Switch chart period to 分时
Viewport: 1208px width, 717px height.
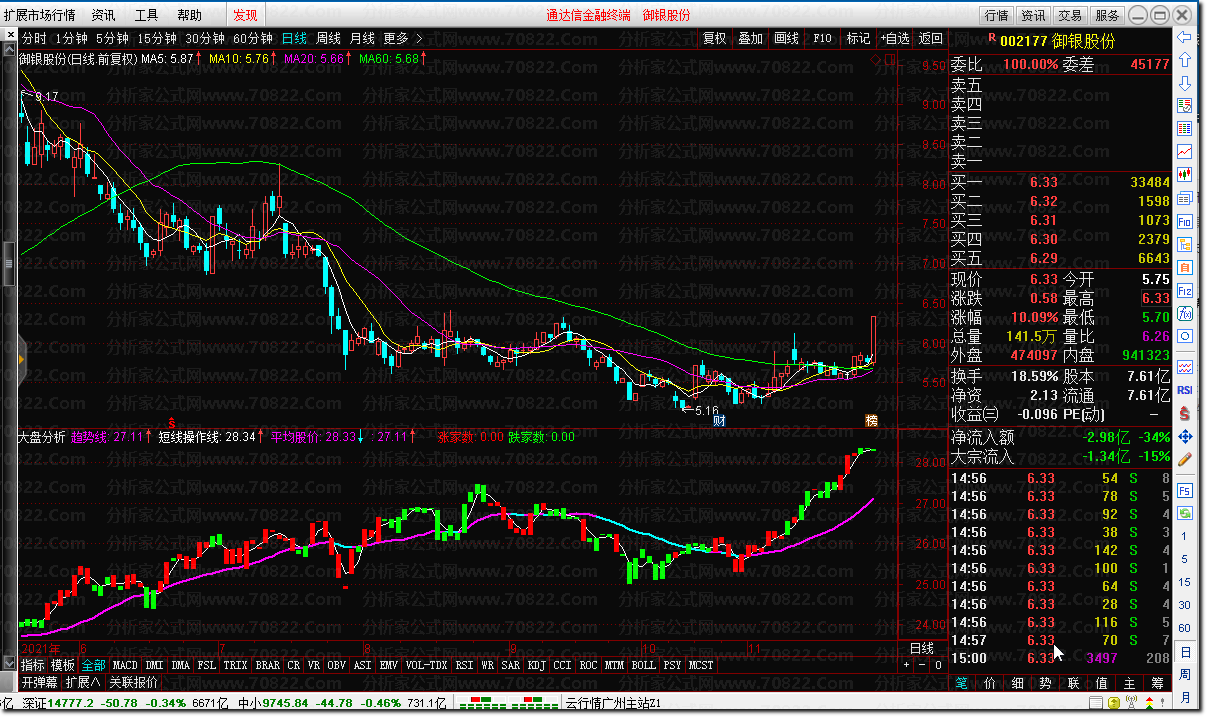pos(35,38)
